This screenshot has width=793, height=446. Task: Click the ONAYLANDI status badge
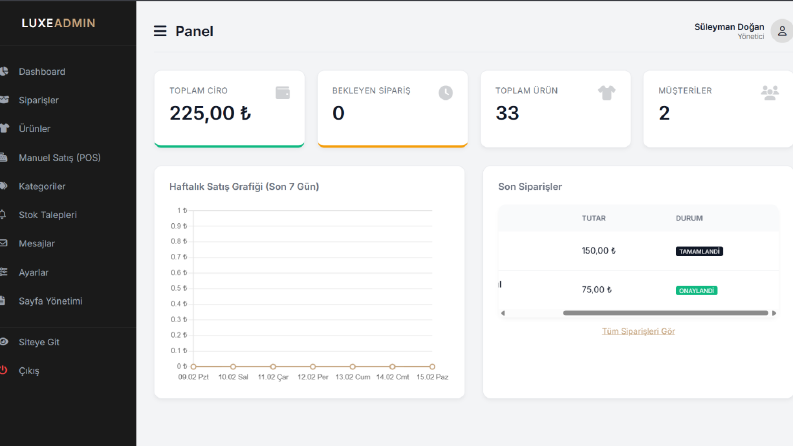pos(696,290)
